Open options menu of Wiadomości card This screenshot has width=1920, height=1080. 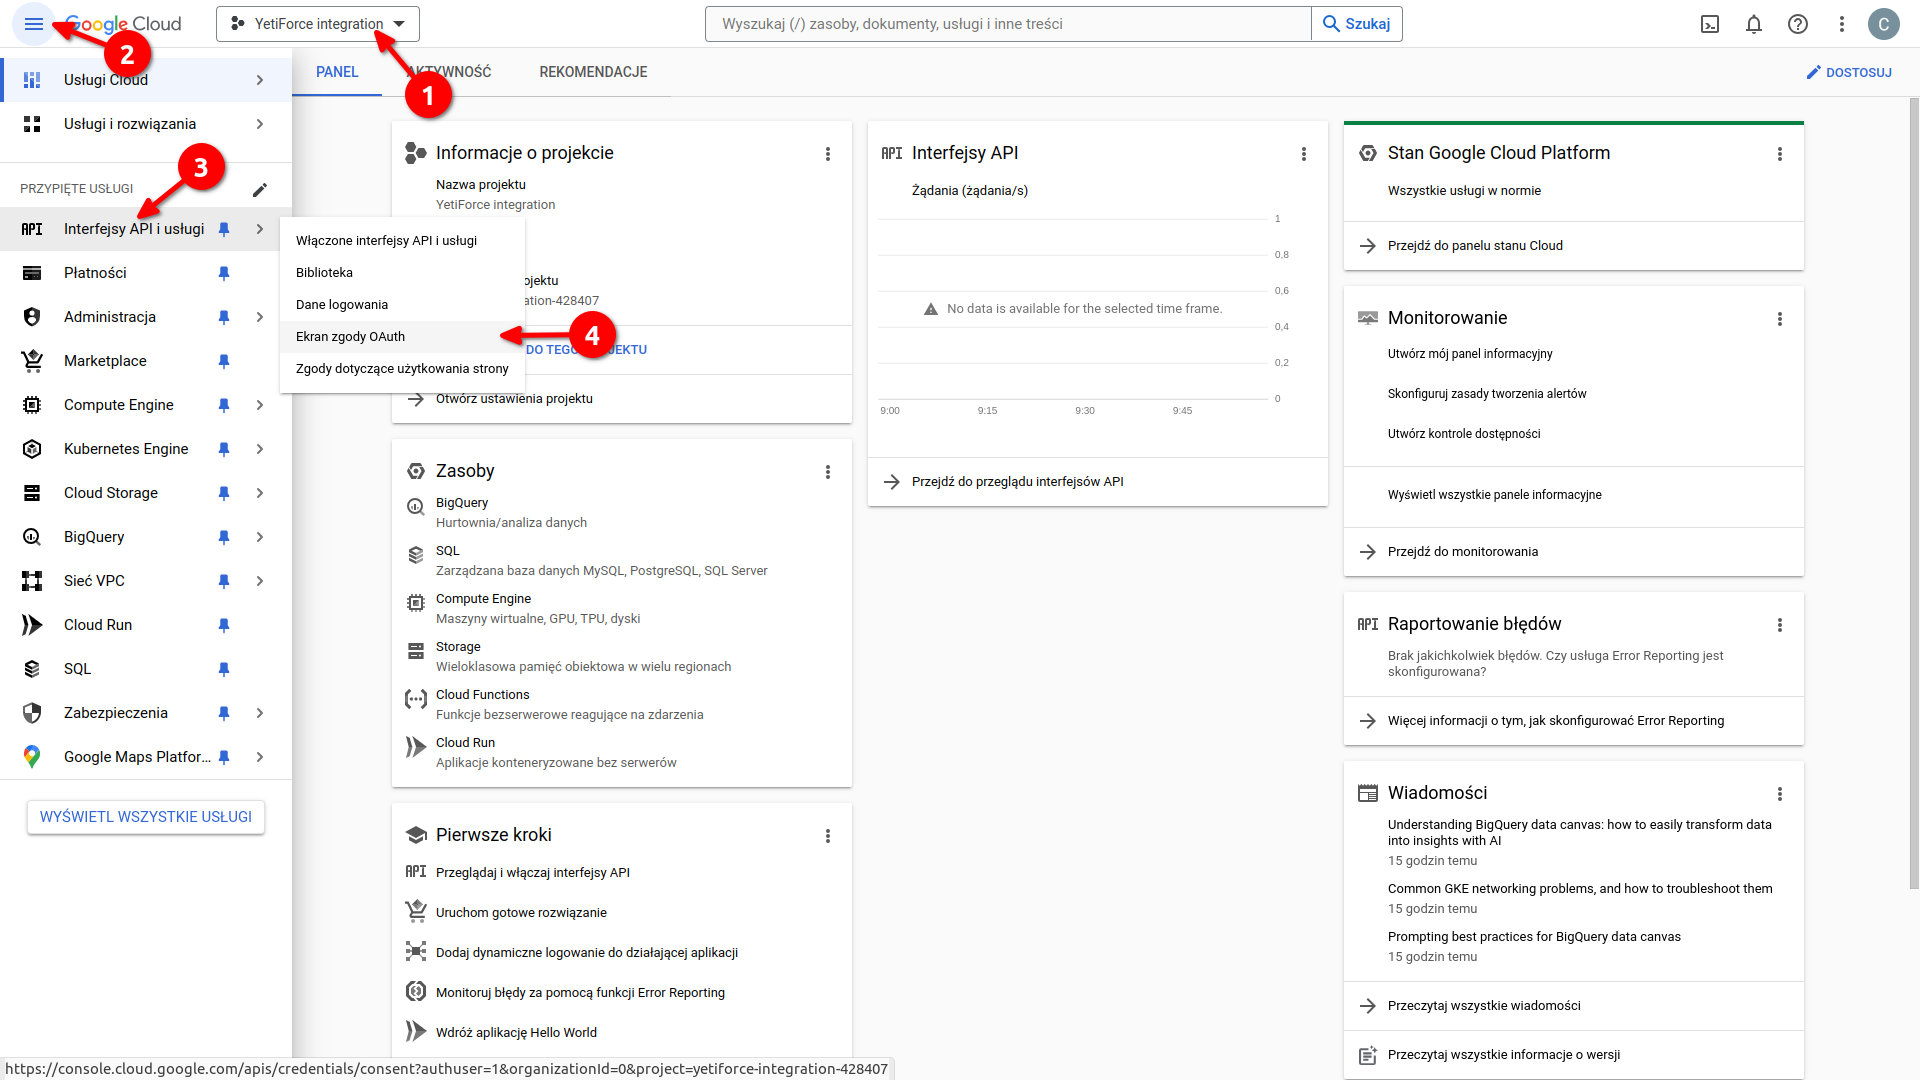coord(1780,794)
